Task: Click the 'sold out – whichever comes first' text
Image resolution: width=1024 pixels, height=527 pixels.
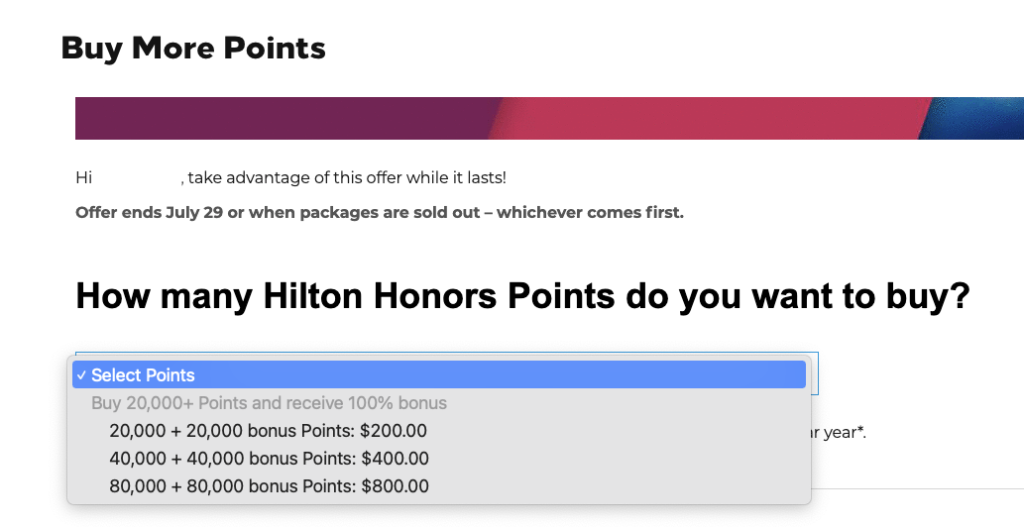Action: coord(560,212)
